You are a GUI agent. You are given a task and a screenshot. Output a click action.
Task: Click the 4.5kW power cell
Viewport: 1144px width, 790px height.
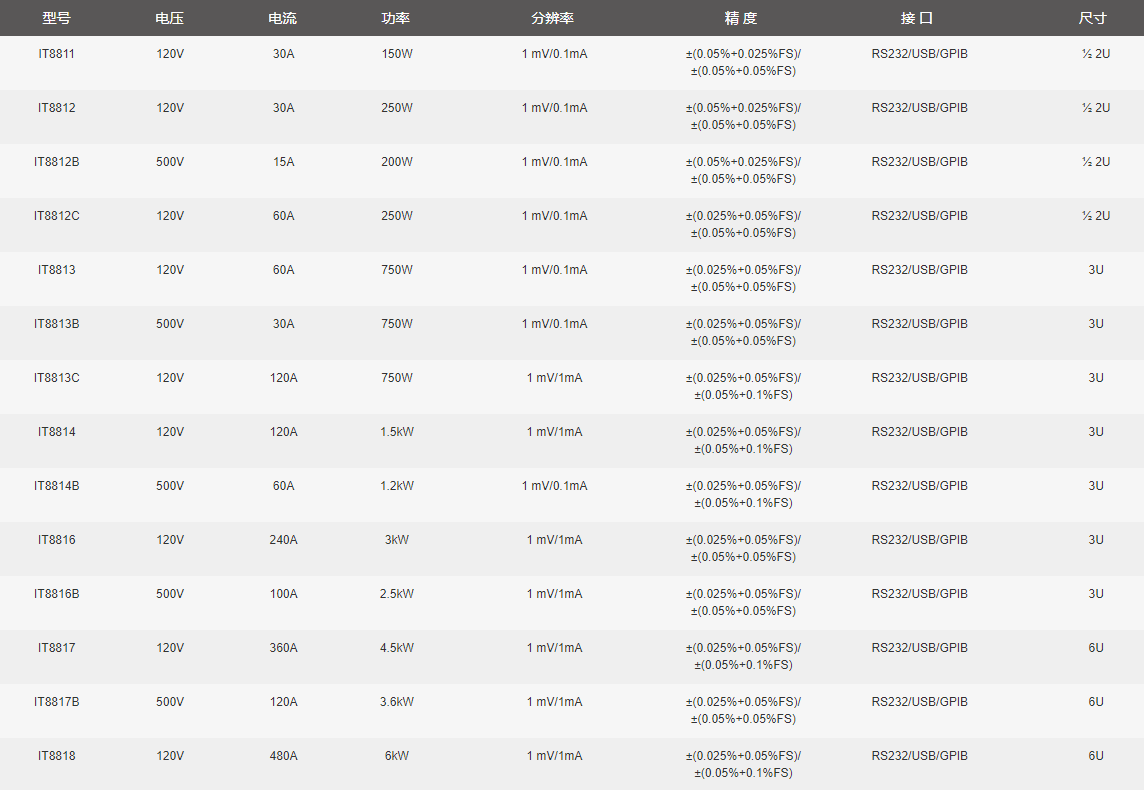[x=396, y=648]
